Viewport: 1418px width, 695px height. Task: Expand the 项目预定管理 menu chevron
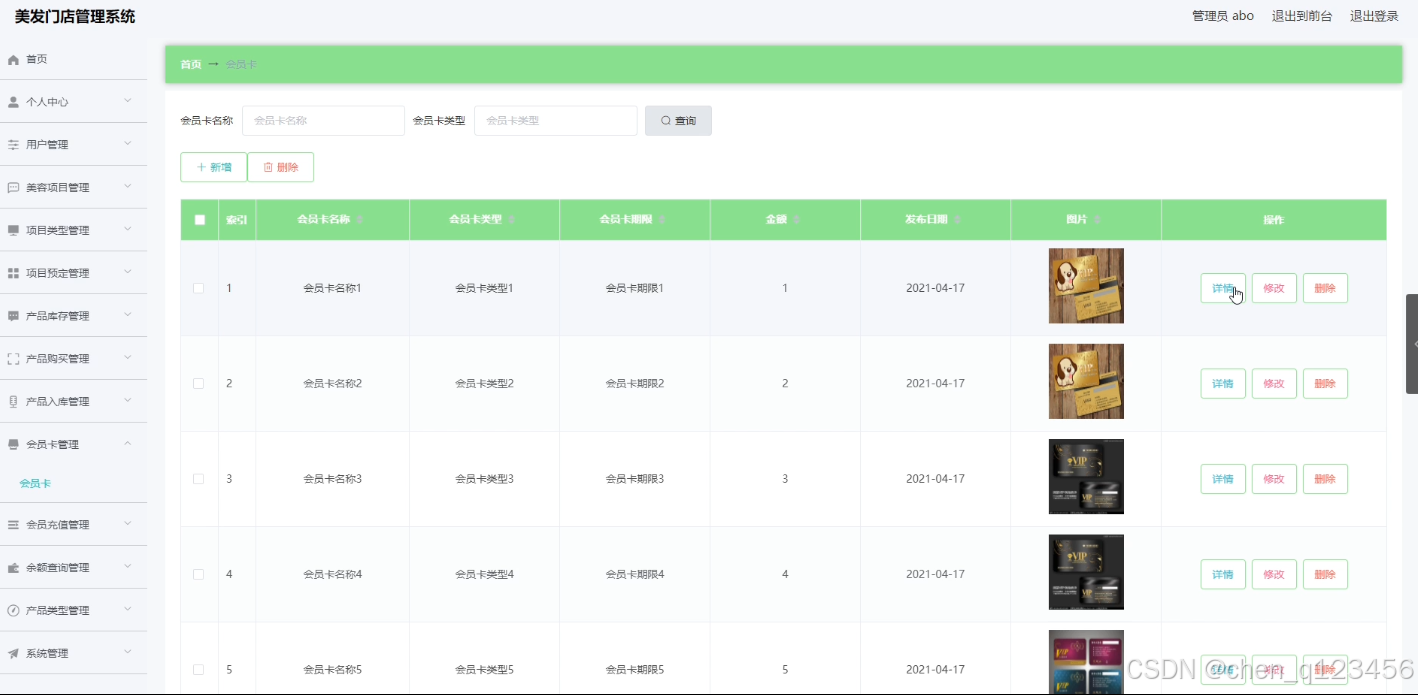coord(127,272)
